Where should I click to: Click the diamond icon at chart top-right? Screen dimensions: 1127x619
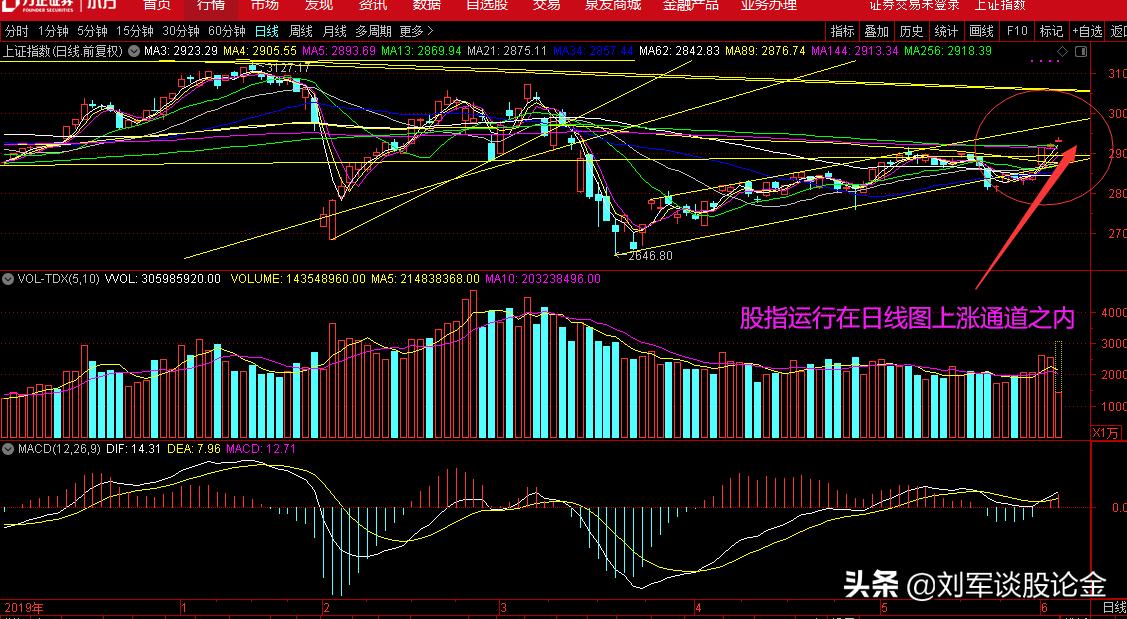pyautogui.click(x=1063, y=52)
